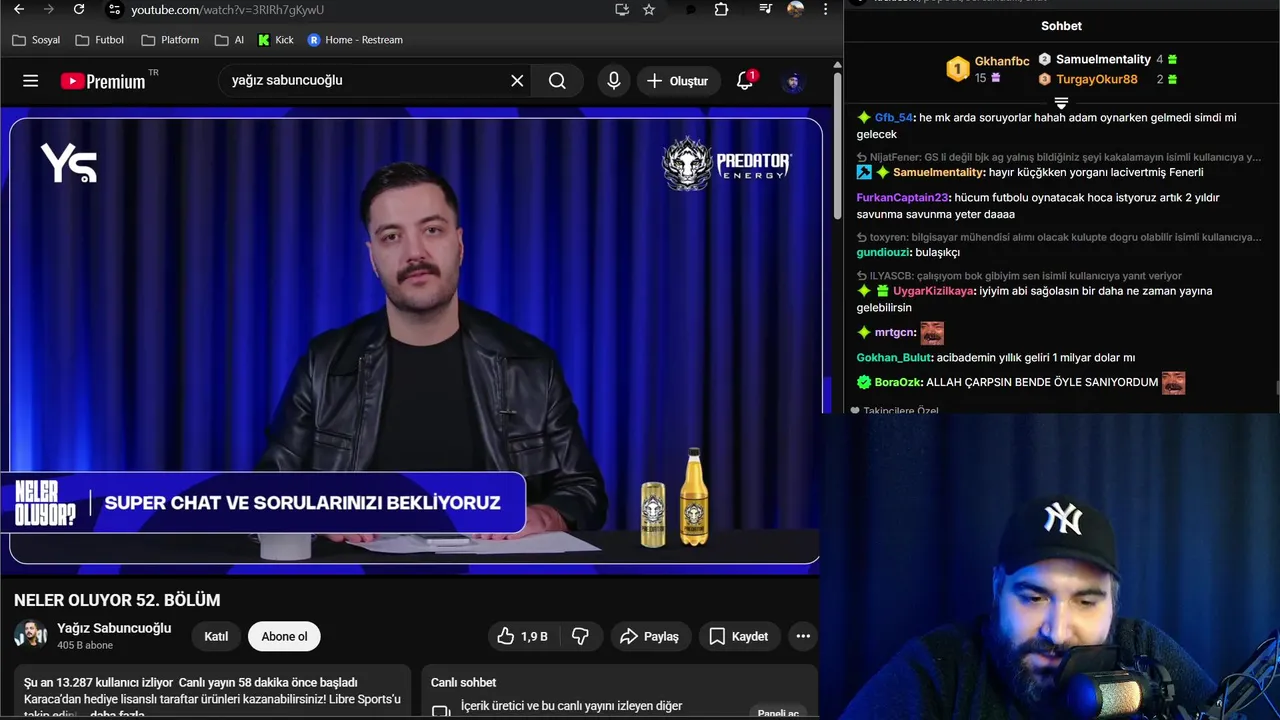This screenshot has width=1280, height=720.
Task: Click gundiouzi username in chat
Action: click(x=883, y=252)
